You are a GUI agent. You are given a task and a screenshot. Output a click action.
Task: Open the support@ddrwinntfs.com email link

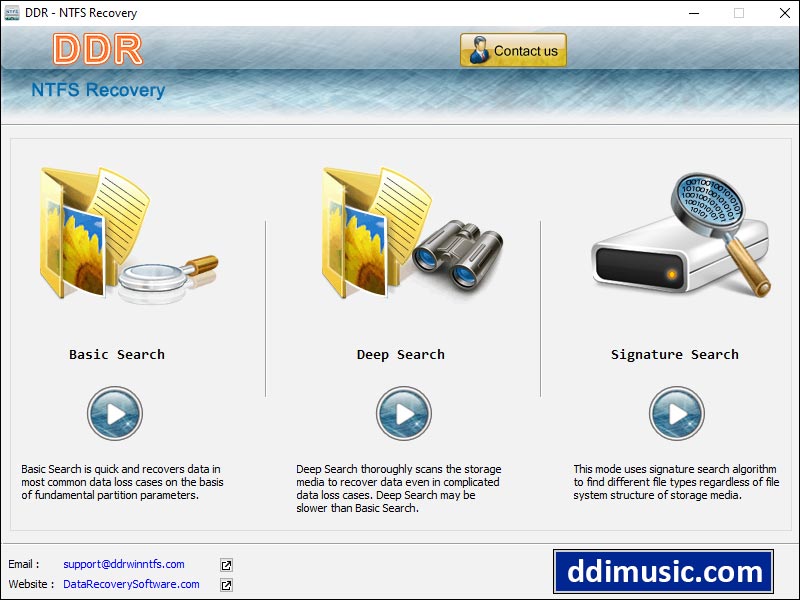point(122,564)
